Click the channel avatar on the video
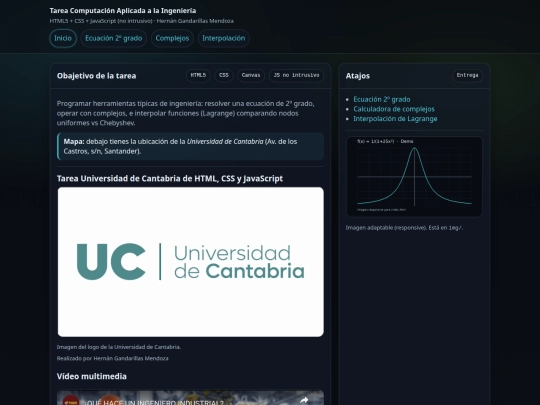 click(x=71, y=401)
